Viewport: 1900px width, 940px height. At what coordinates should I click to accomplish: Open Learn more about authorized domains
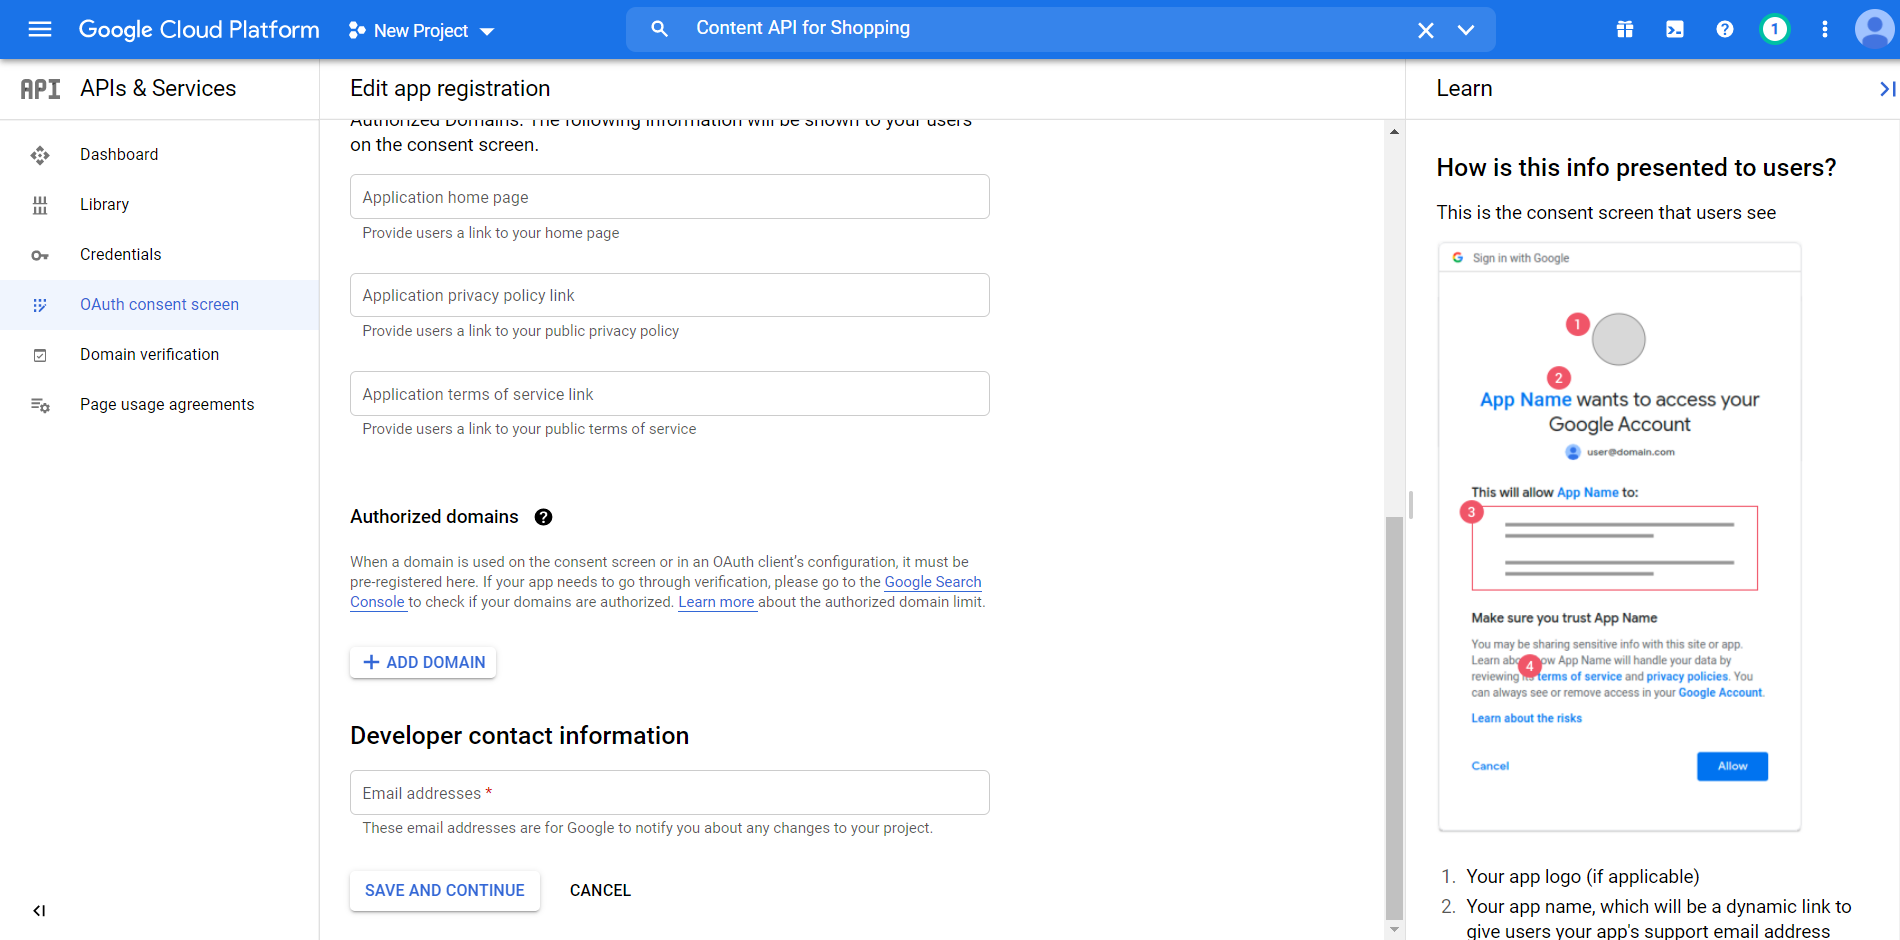point(716,602)
